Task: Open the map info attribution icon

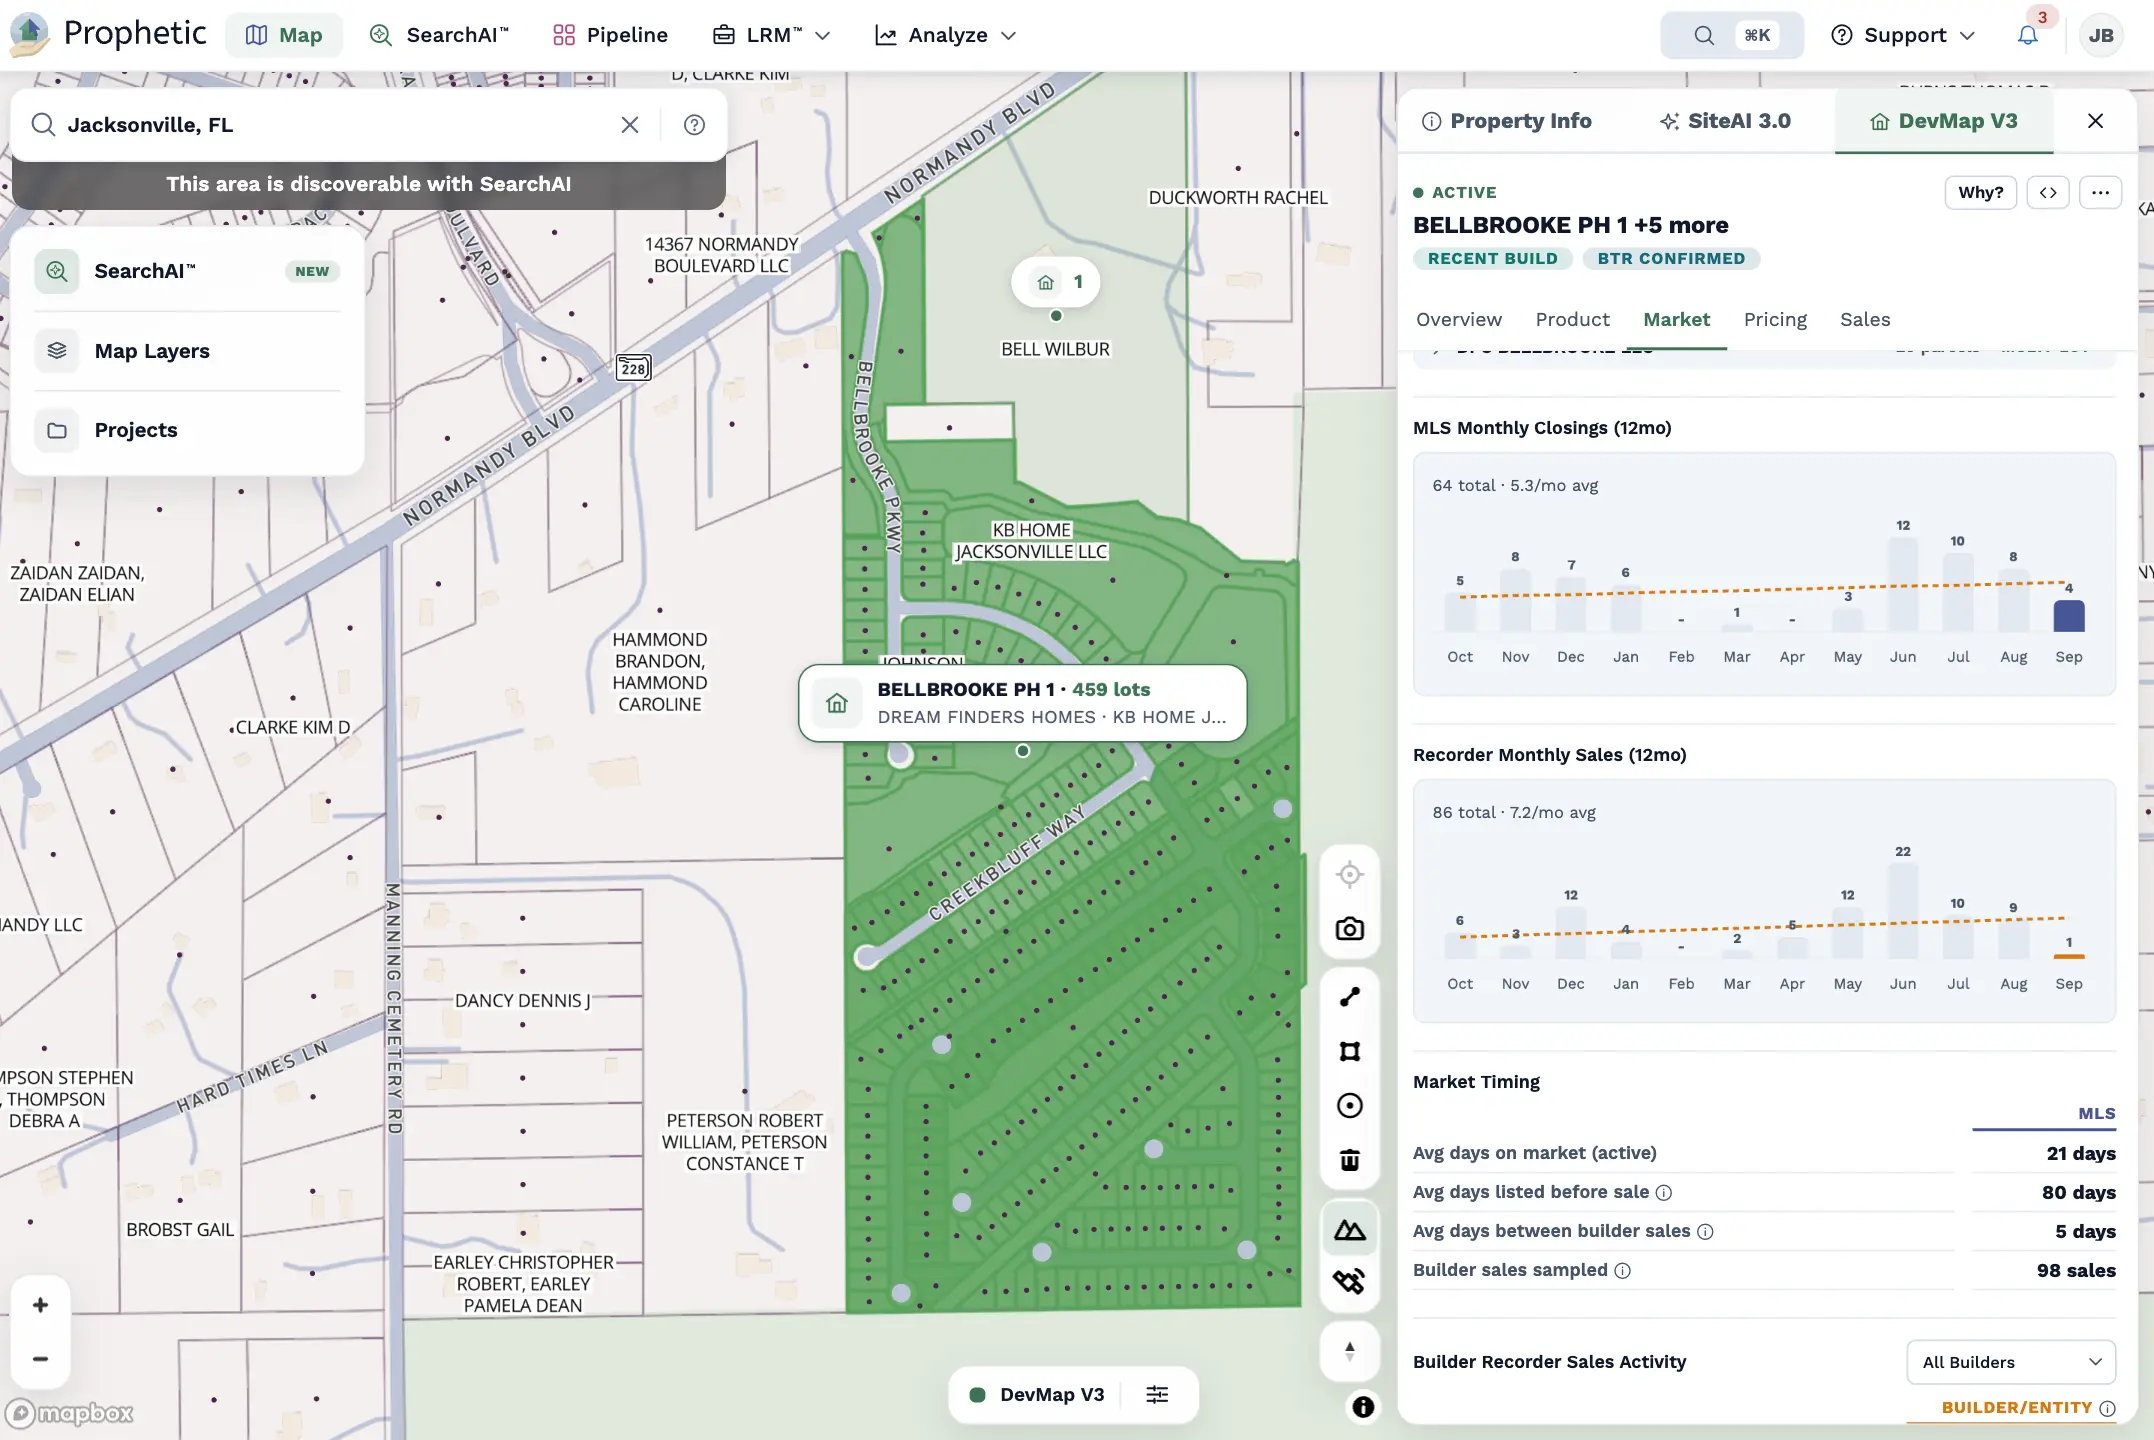Action: pos(1363,1407)
